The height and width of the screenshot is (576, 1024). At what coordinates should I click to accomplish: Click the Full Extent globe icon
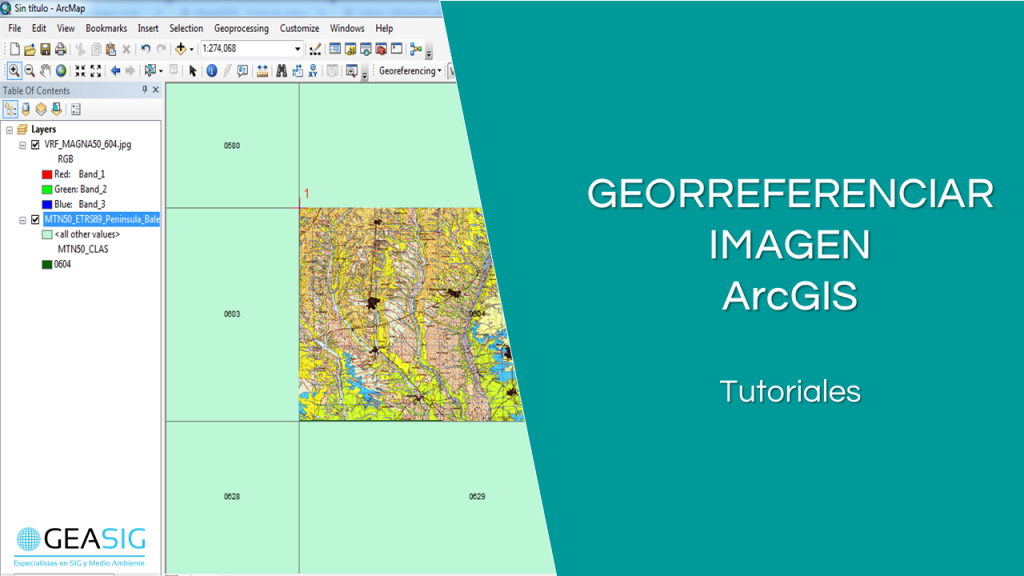coord(61,70)
